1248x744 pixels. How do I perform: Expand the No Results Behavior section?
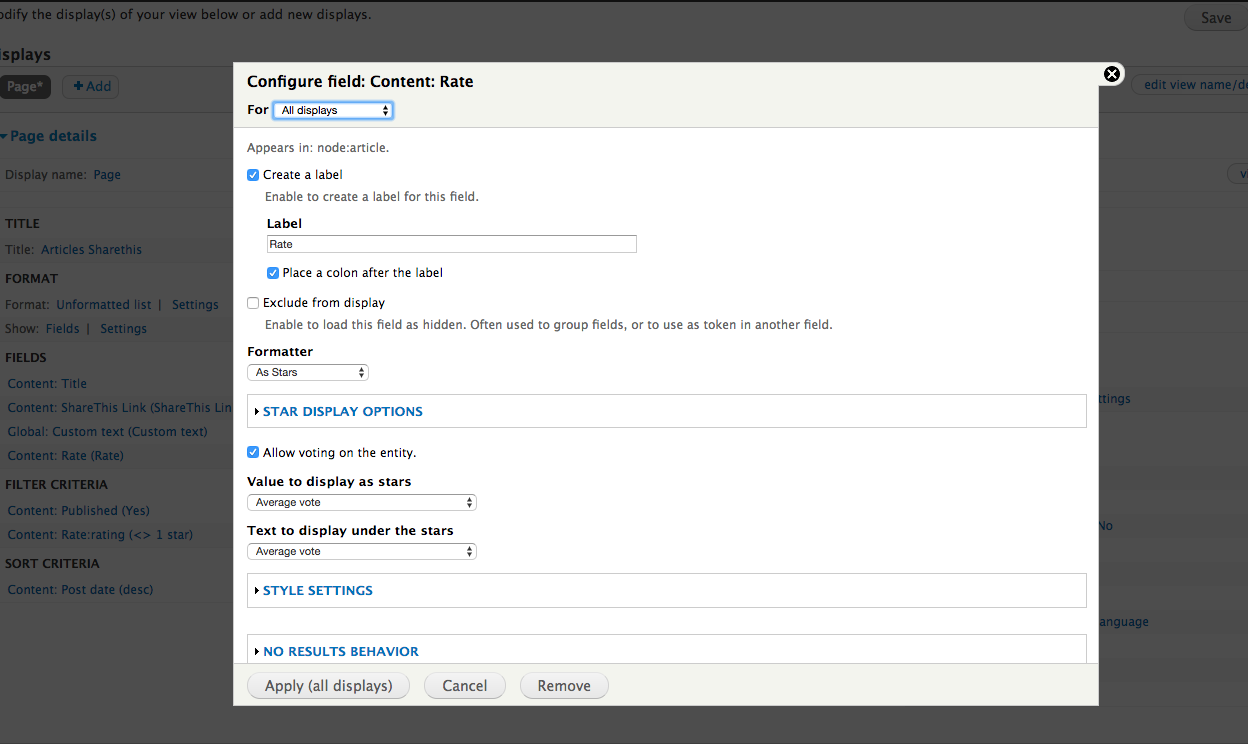pos(340,651)
